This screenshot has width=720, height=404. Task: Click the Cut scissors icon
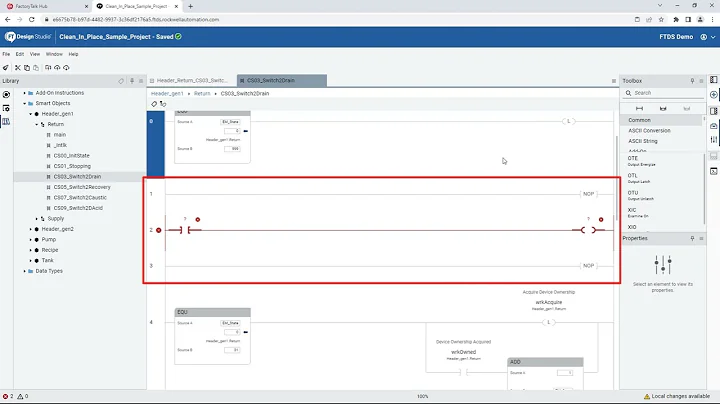tap(17, 67)
